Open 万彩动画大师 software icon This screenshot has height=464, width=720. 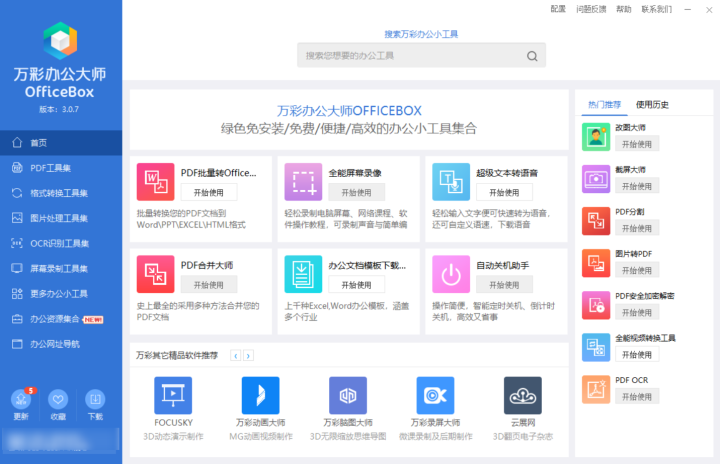260,396
